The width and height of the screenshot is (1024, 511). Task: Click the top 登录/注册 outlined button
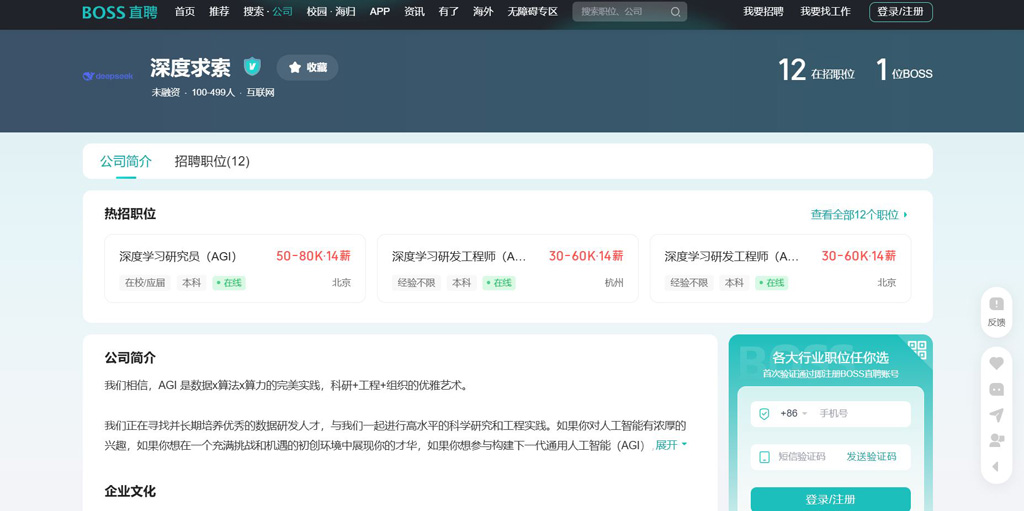901,12
